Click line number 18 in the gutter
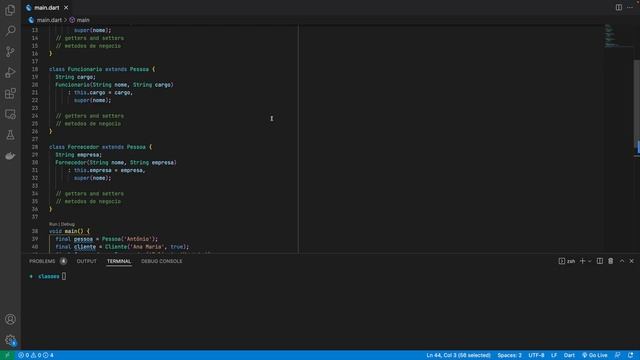The height and width of the screenshot is (360, 640). (x=35, y=69)
